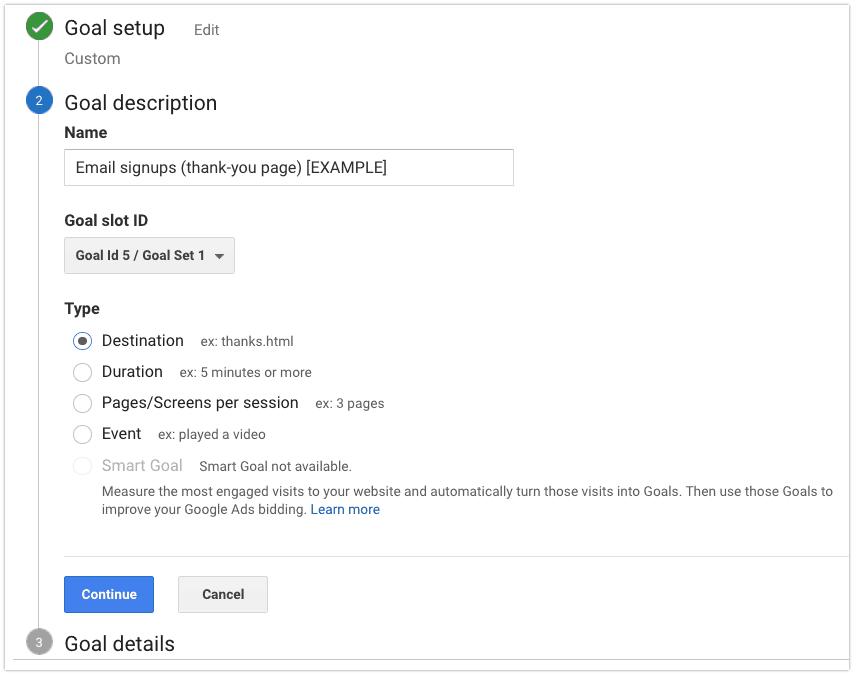Click the dropdown arrow on Goal slot ID

(x=219, y=256)
